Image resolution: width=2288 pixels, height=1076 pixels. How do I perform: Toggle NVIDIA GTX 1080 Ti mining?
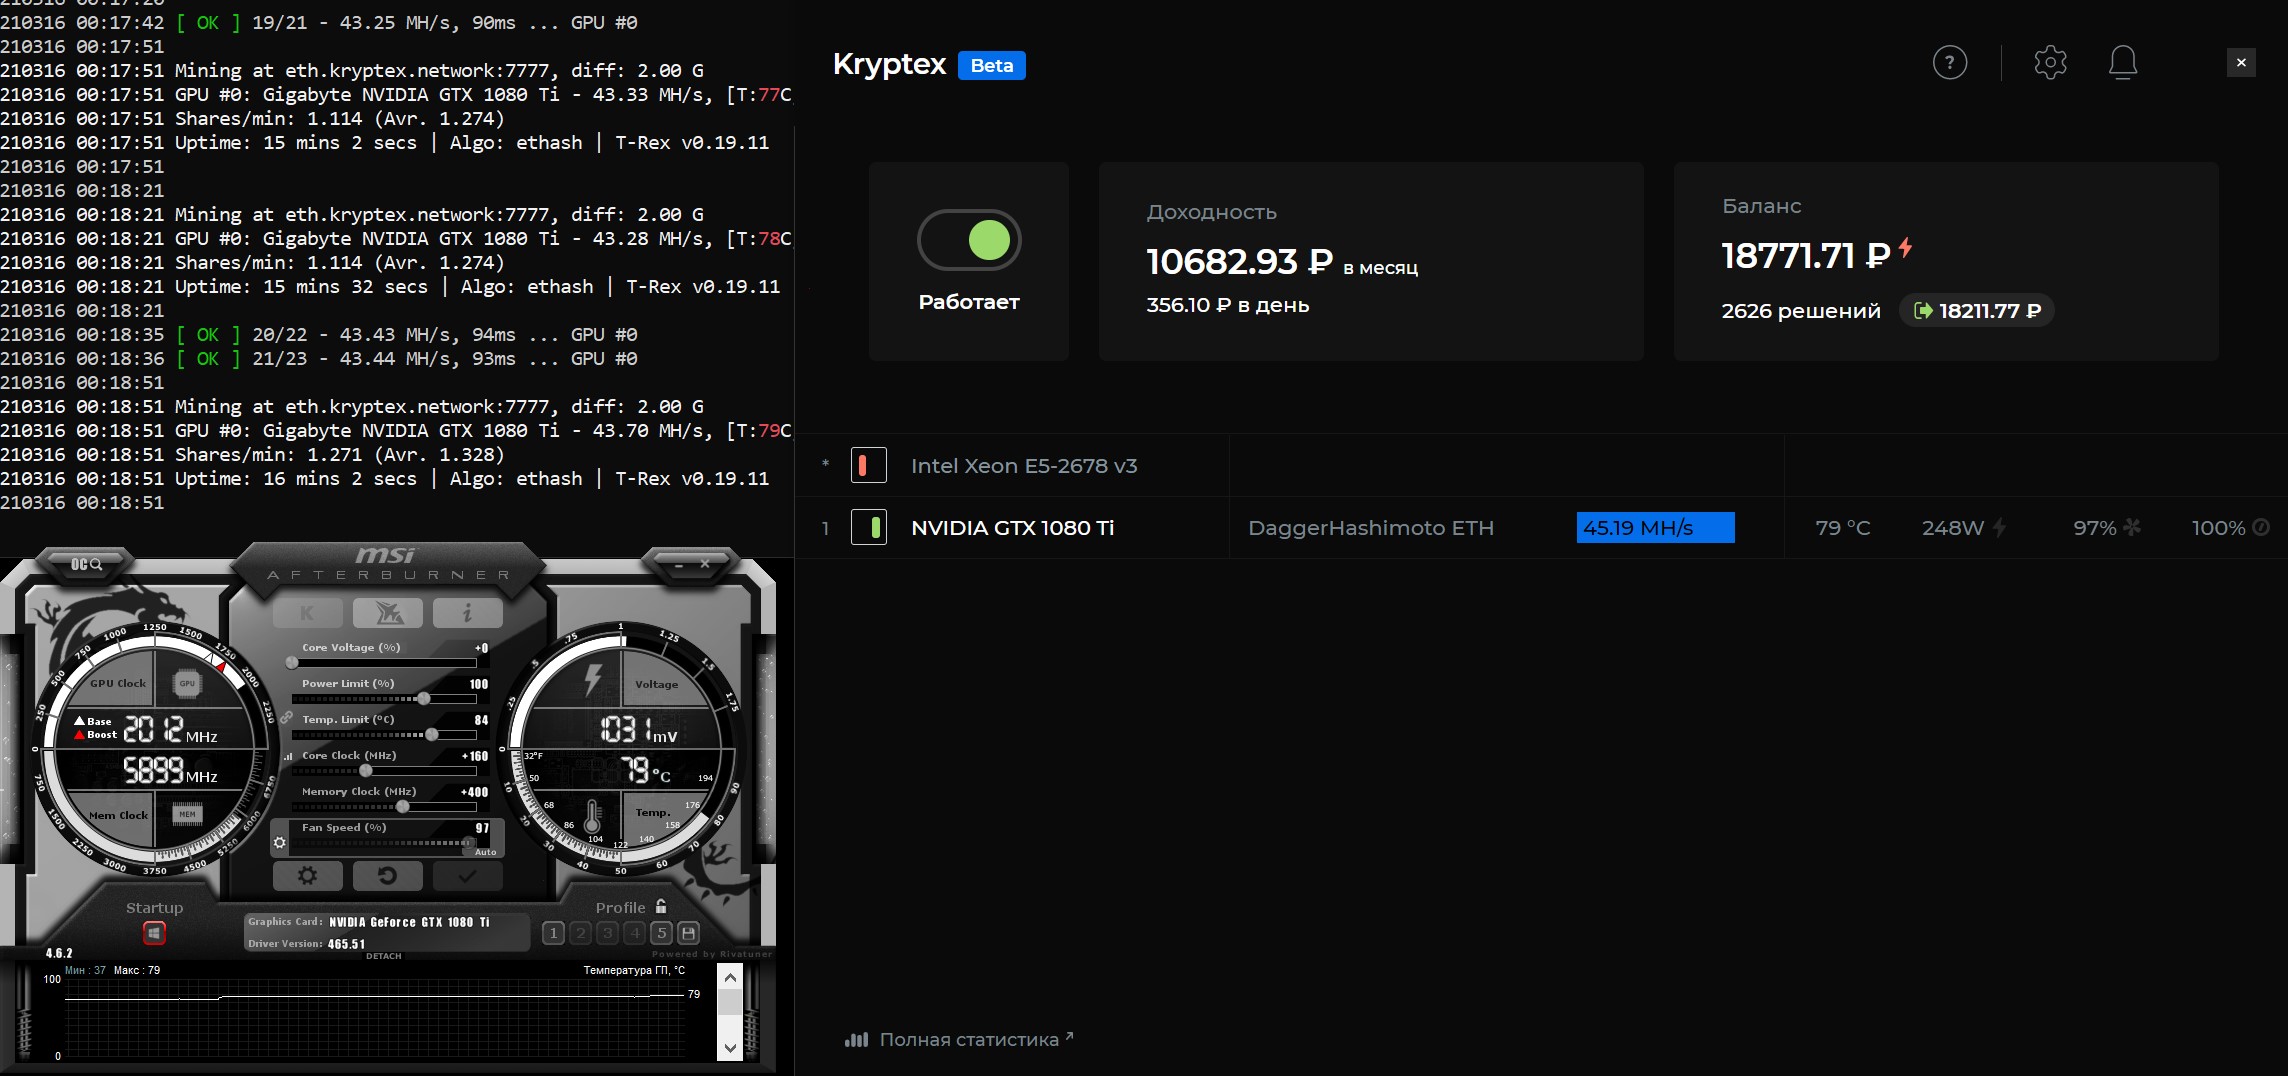(869, 527)
